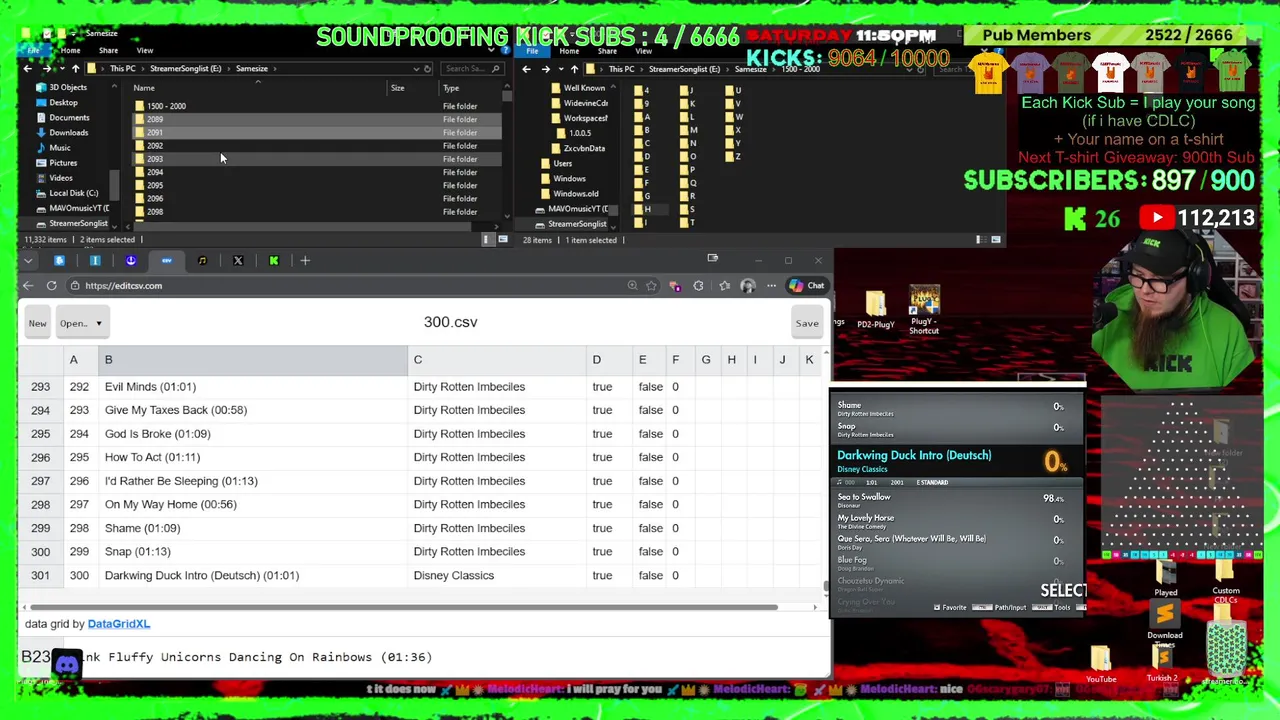Go back in Samesize Explorer window
The height and width of the screenshot is (720, 1280).
28,69
